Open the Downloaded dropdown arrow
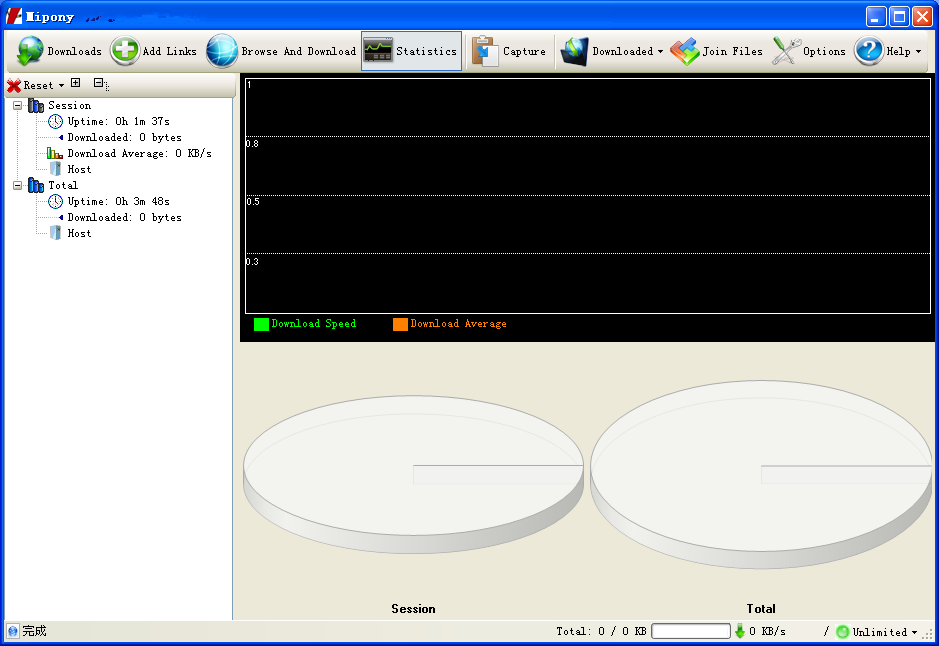 click(x=661, y=51)
